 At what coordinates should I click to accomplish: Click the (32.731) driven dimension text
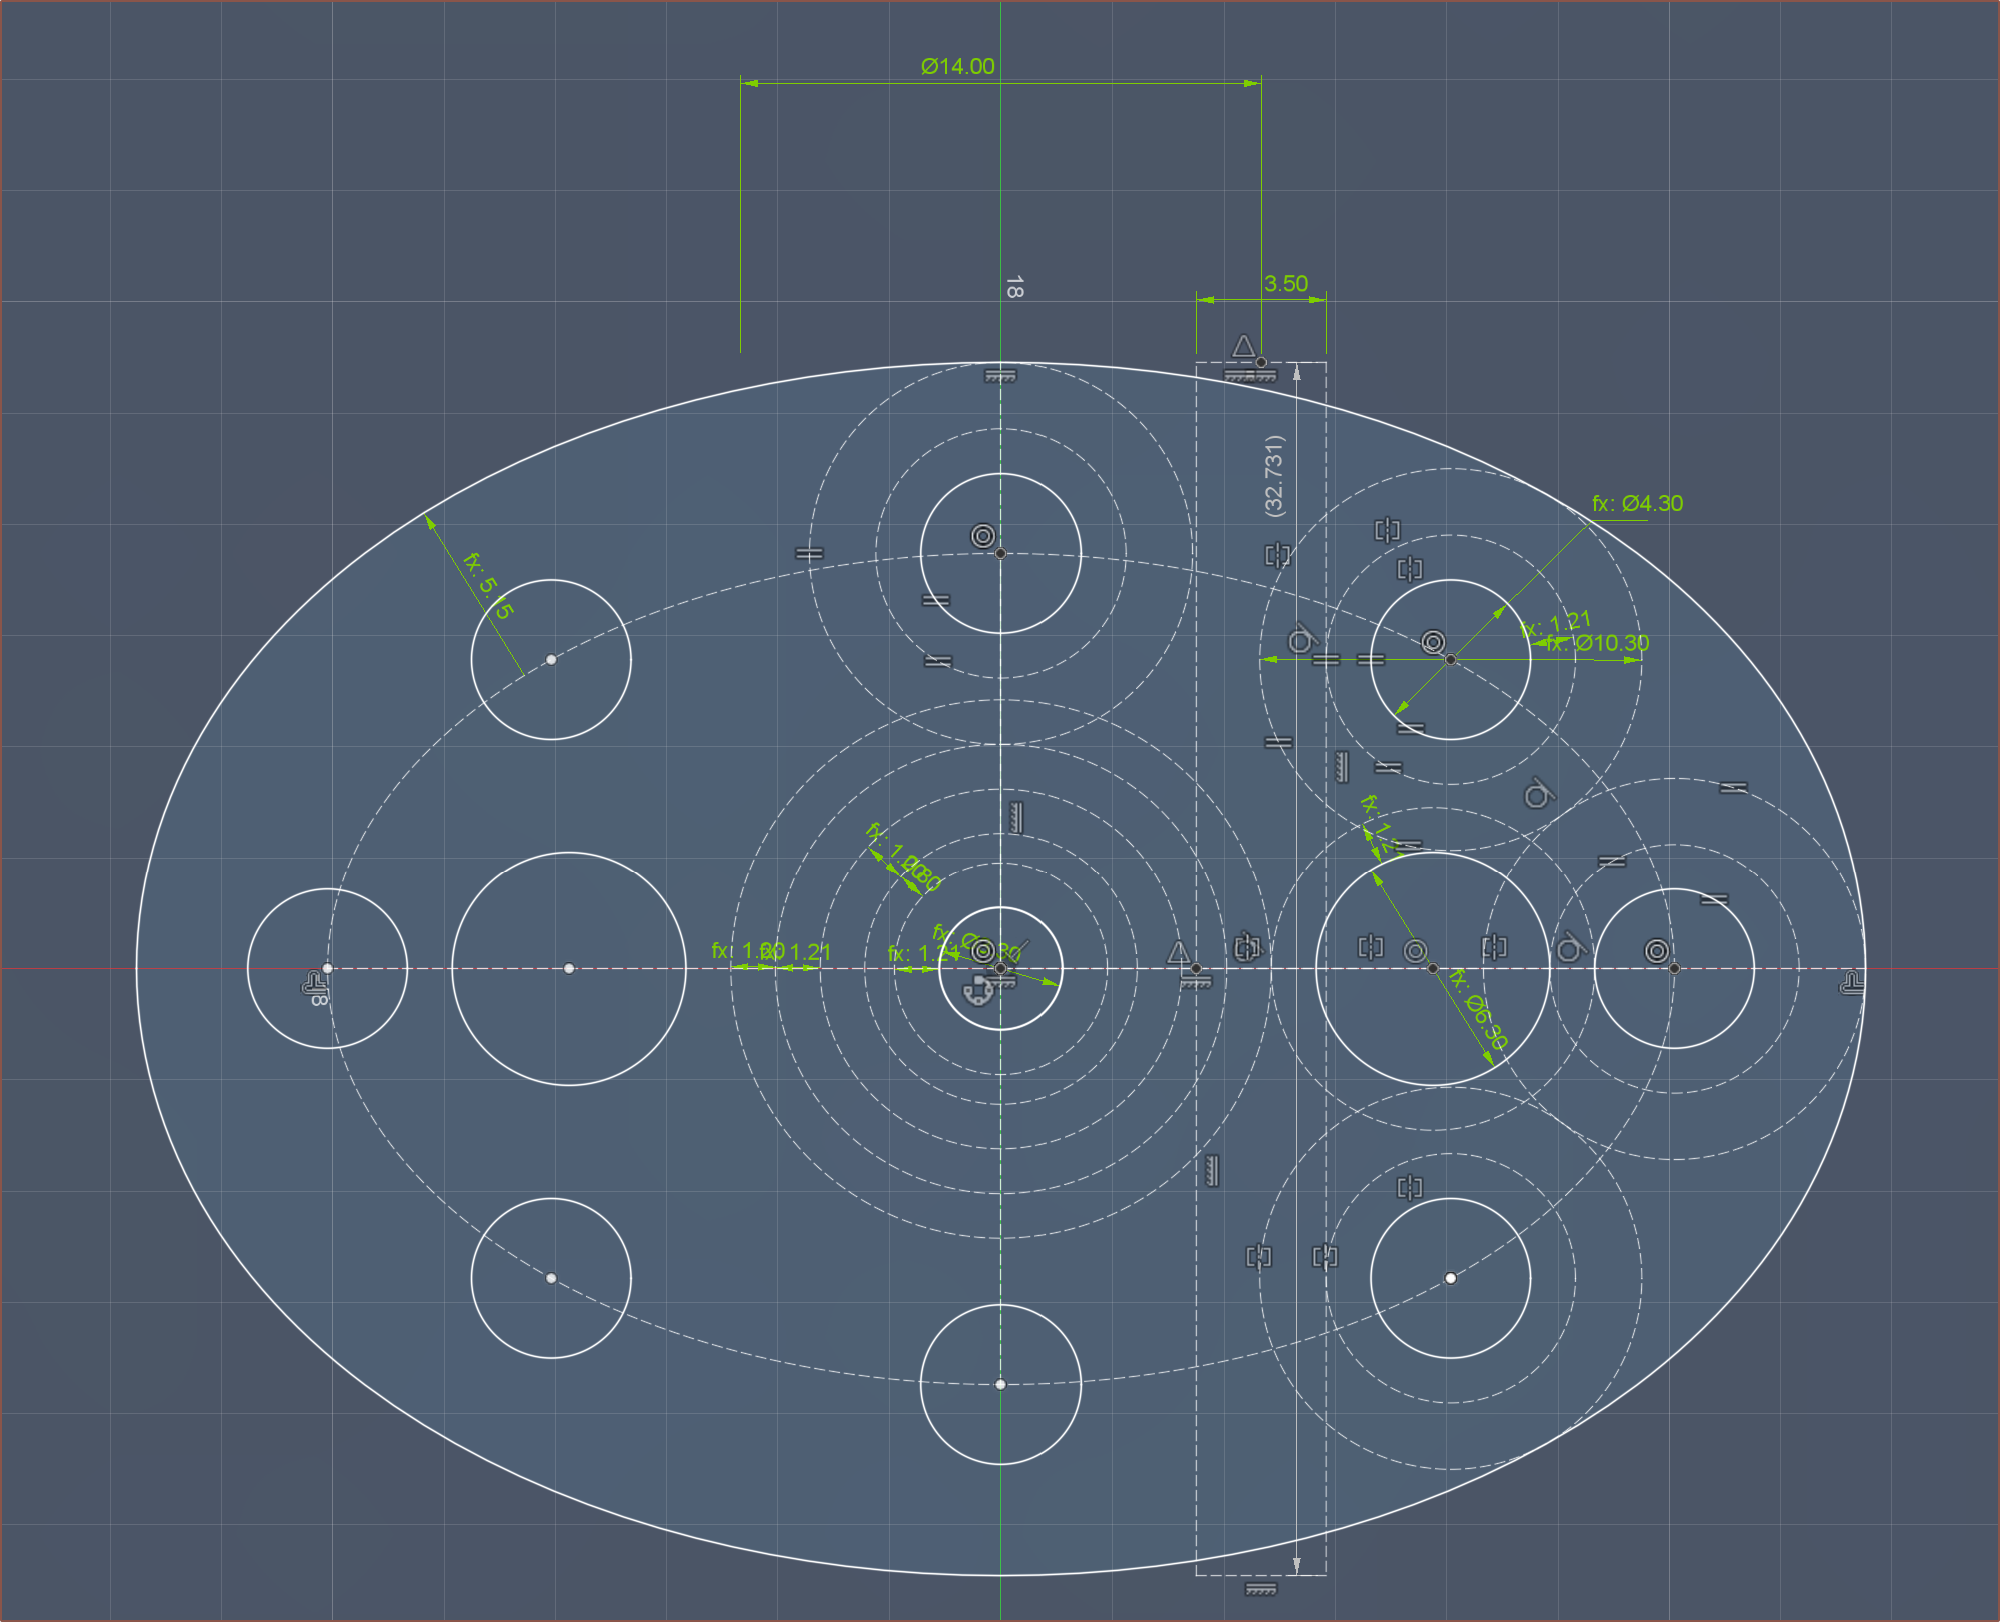tap(1273, 475)
